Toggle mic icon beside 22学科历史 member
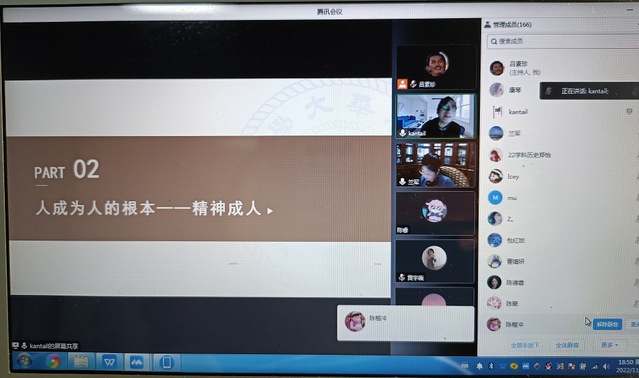This screenshot has width=639, height=378. coord(637,155)
